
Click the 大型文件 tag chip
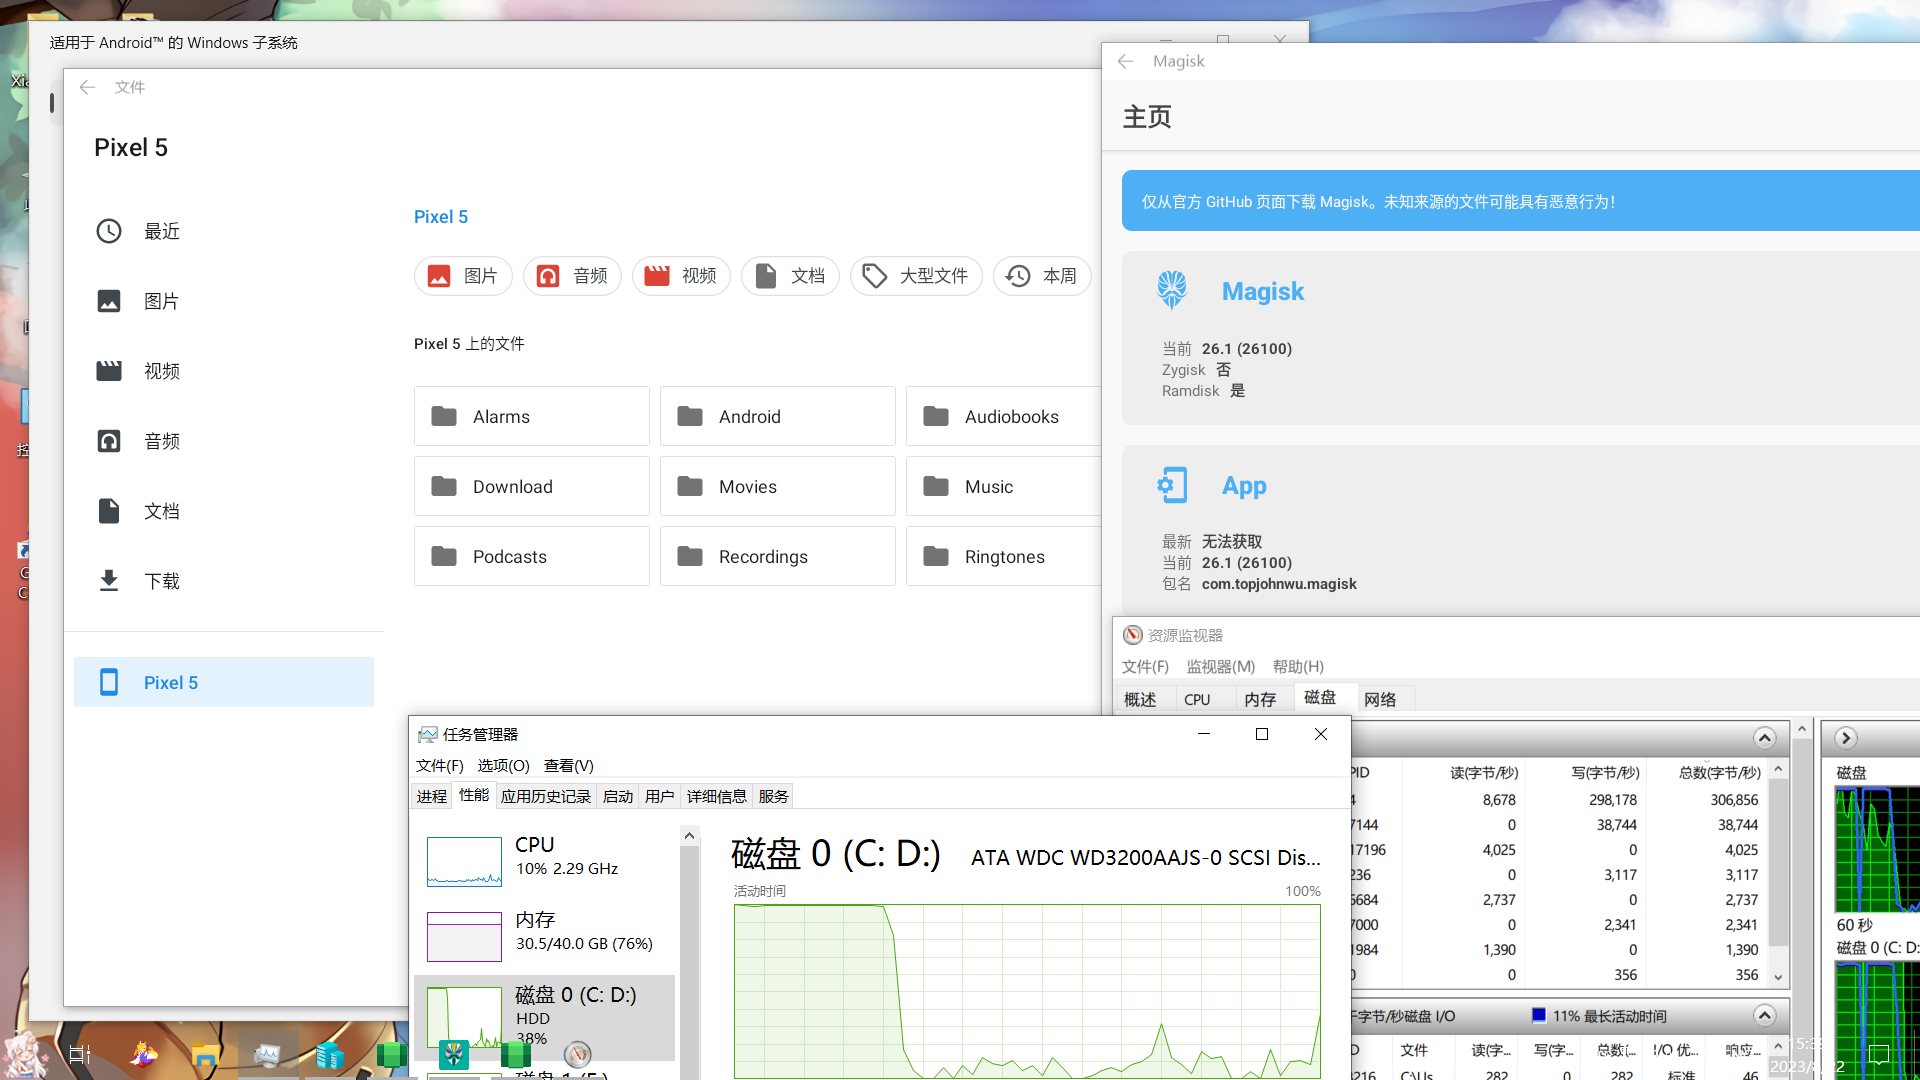[916, 276]
